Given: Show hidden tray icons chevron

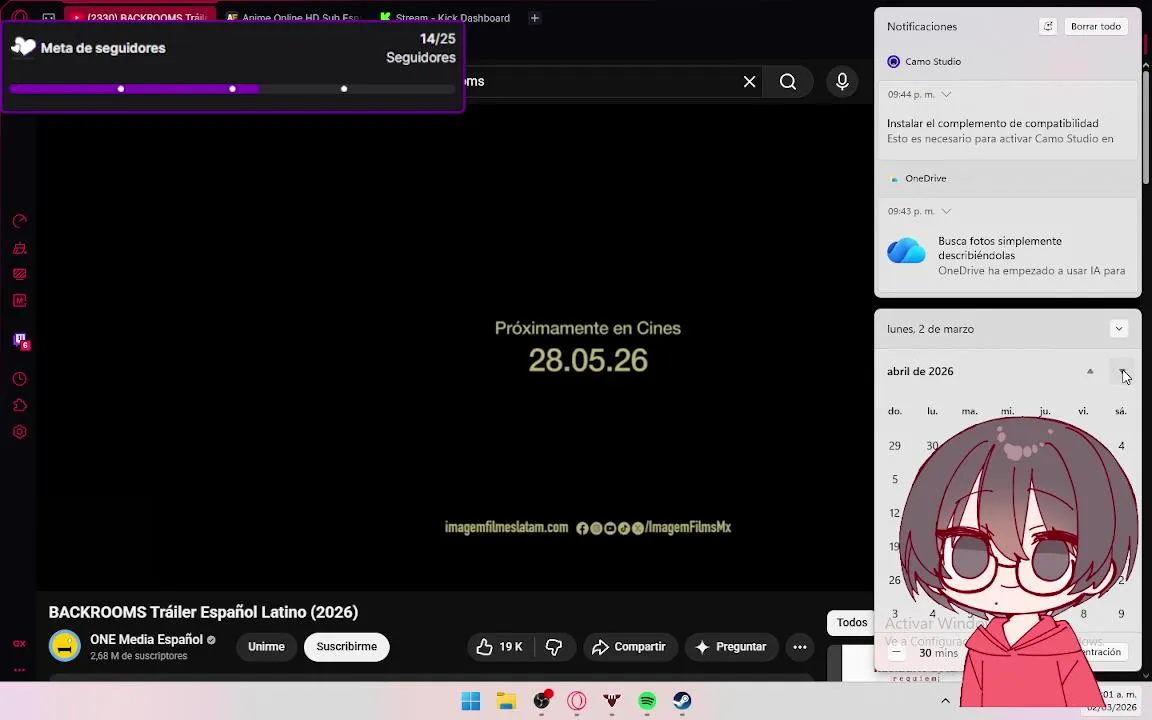Looking at the screenshot, I should [946, 701].
